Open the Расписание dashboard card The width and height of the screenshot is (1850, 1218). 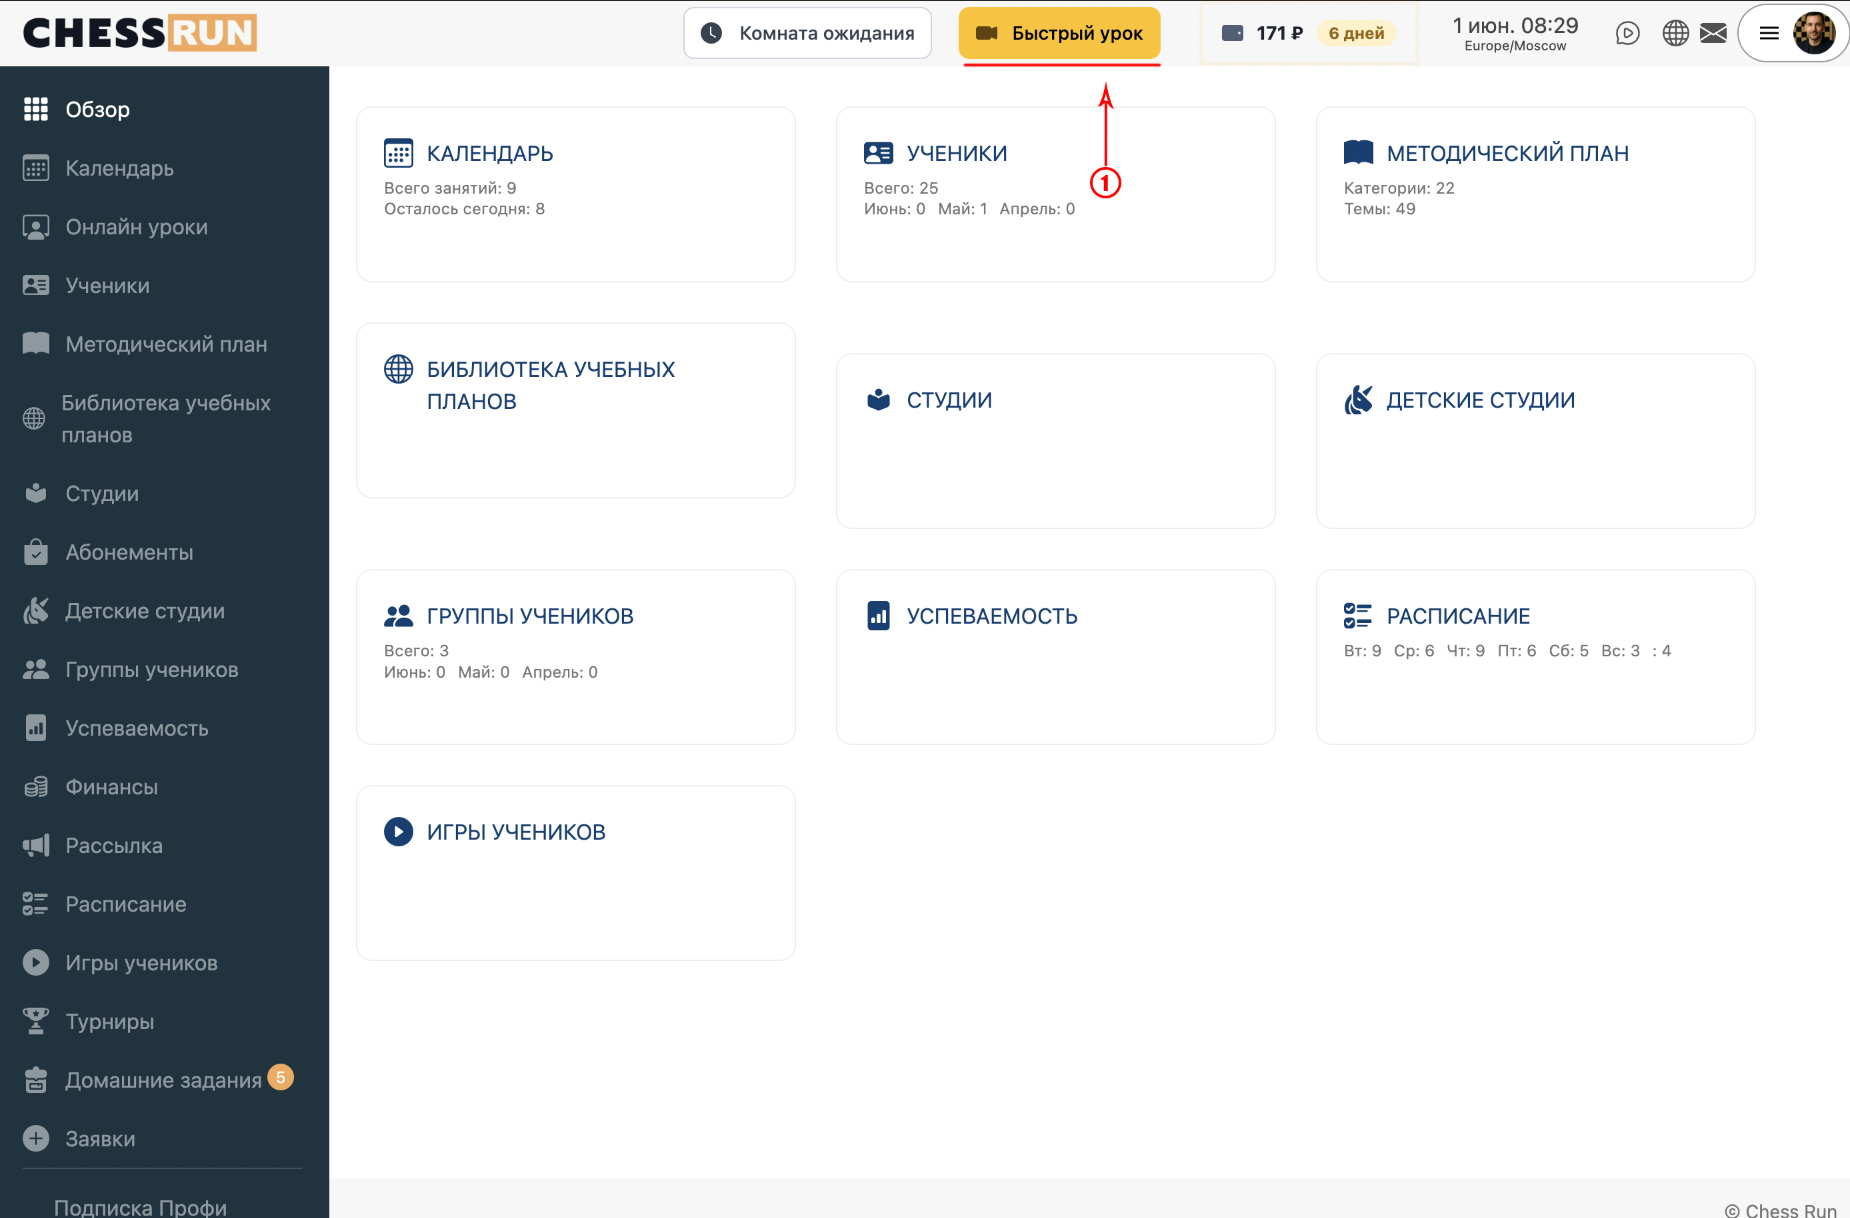pyautogui.click(x=1535, y=657)
